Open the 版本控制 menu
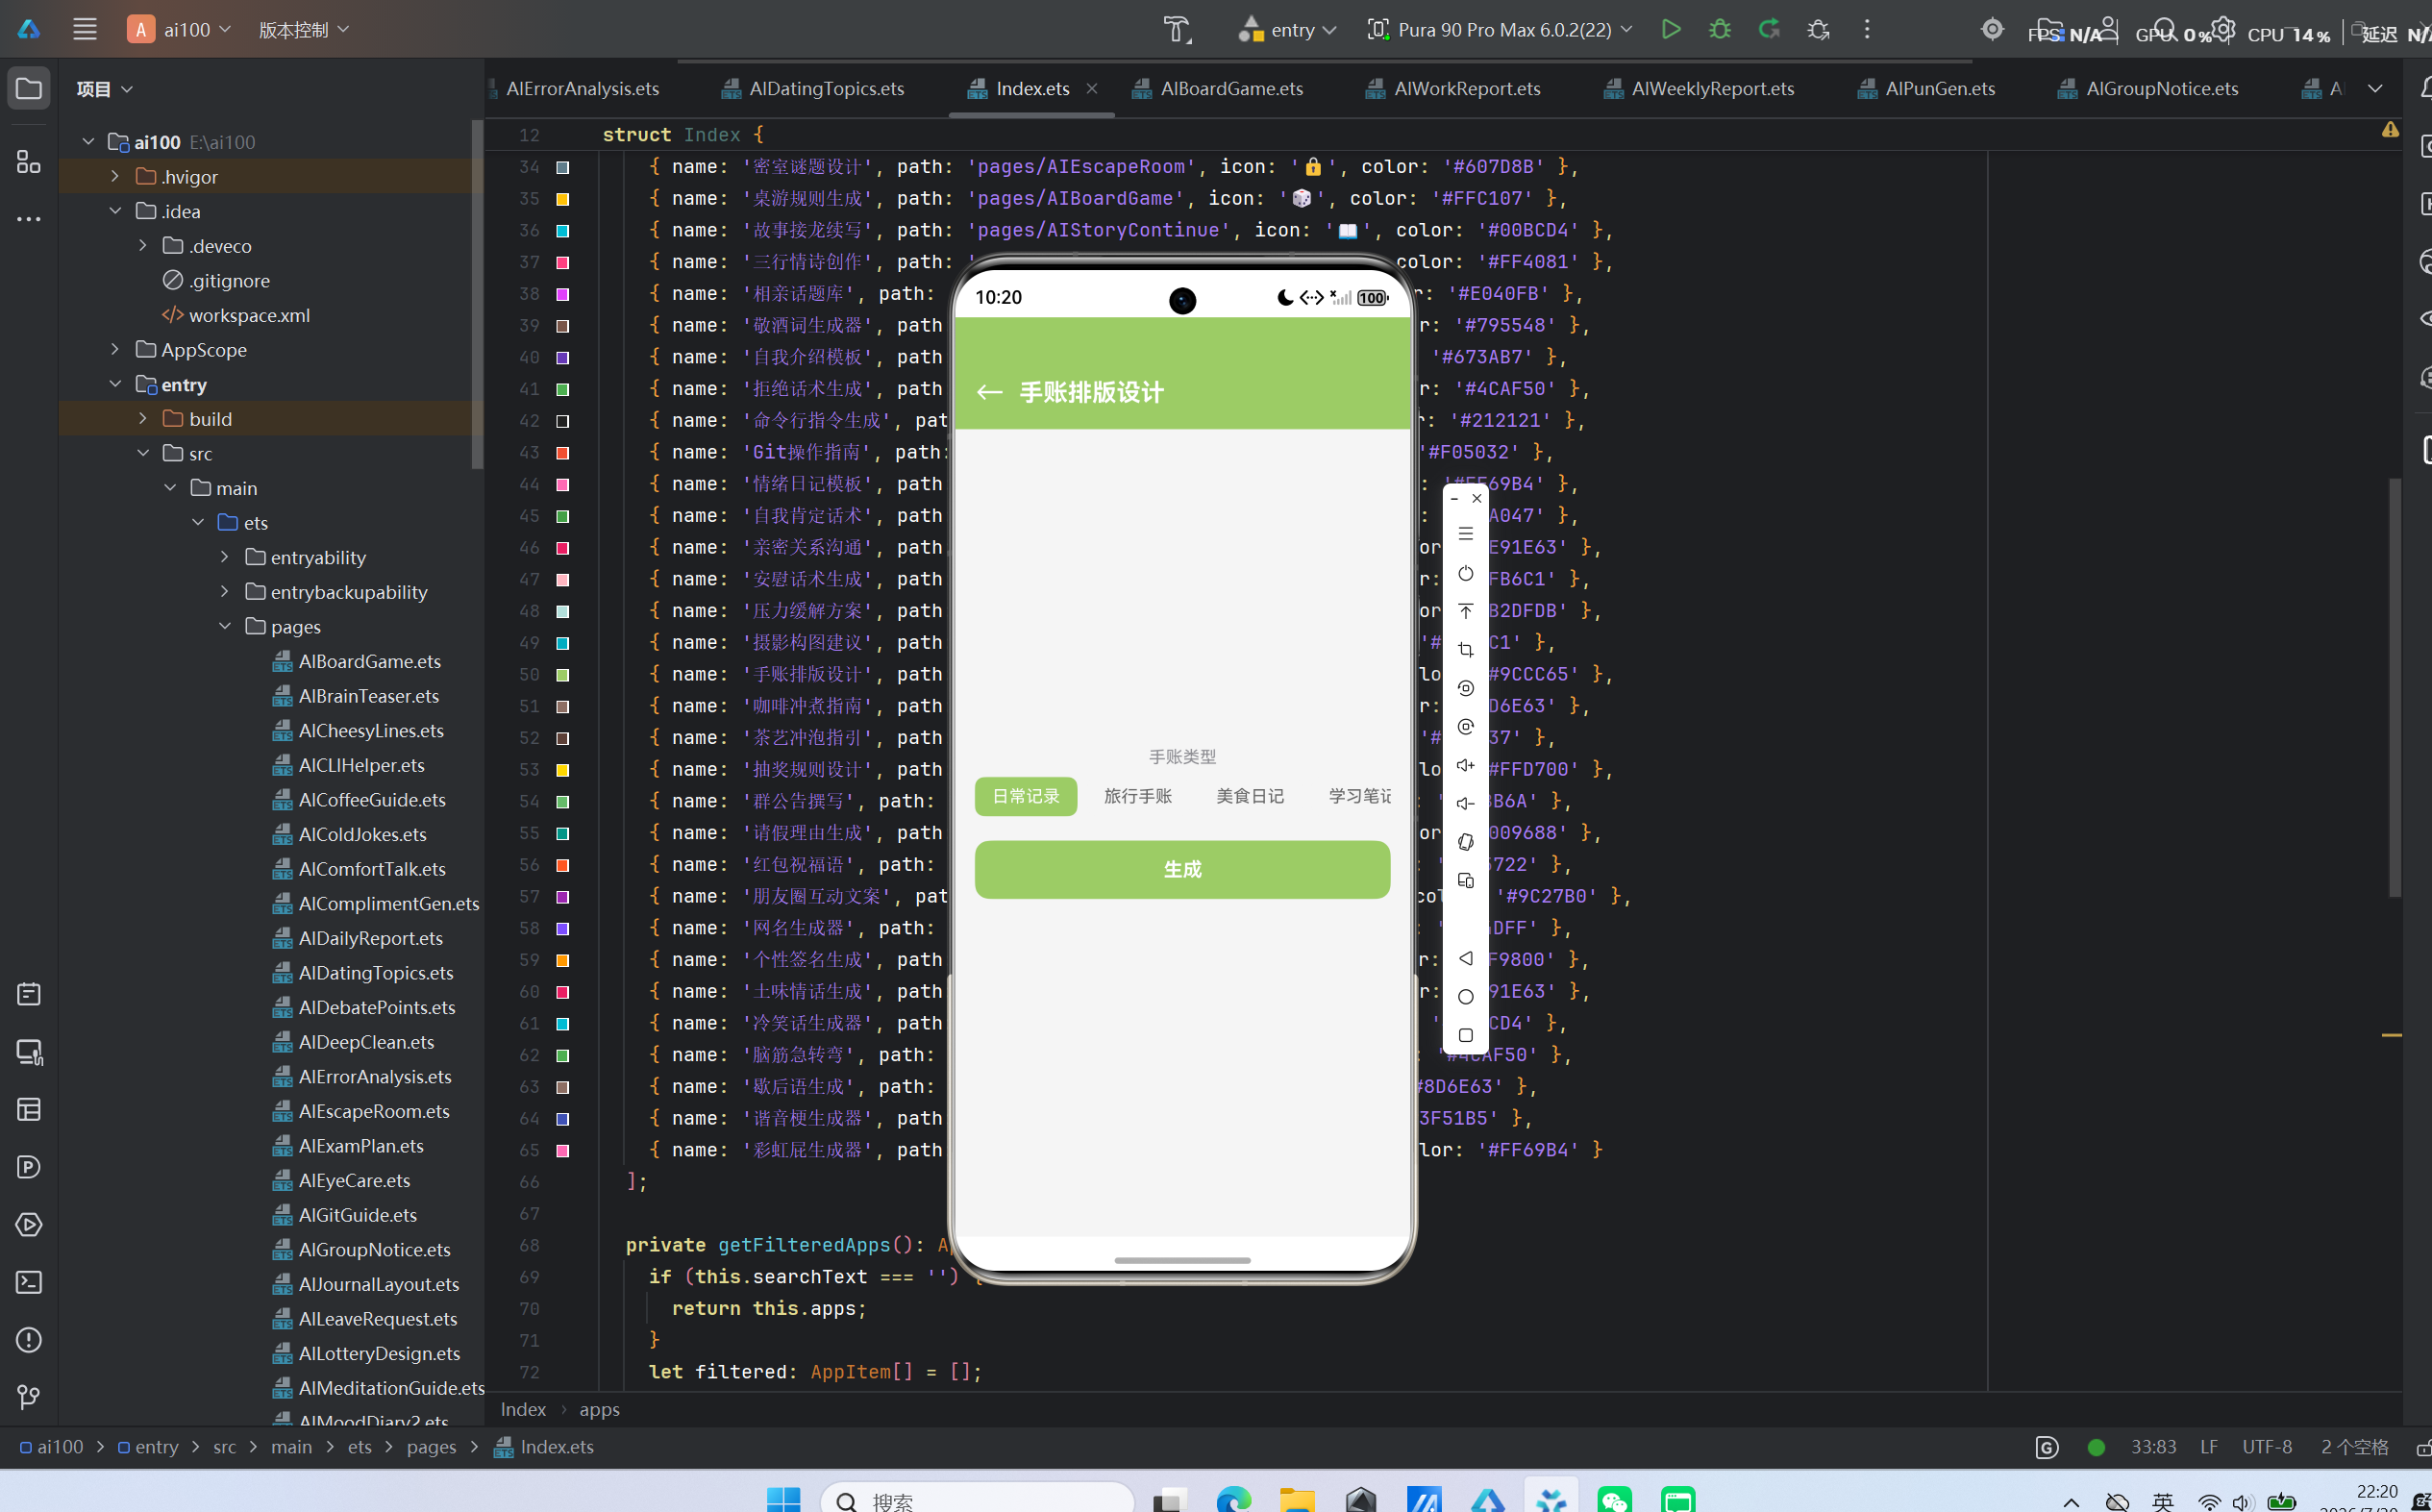 (x=303, y=30)
